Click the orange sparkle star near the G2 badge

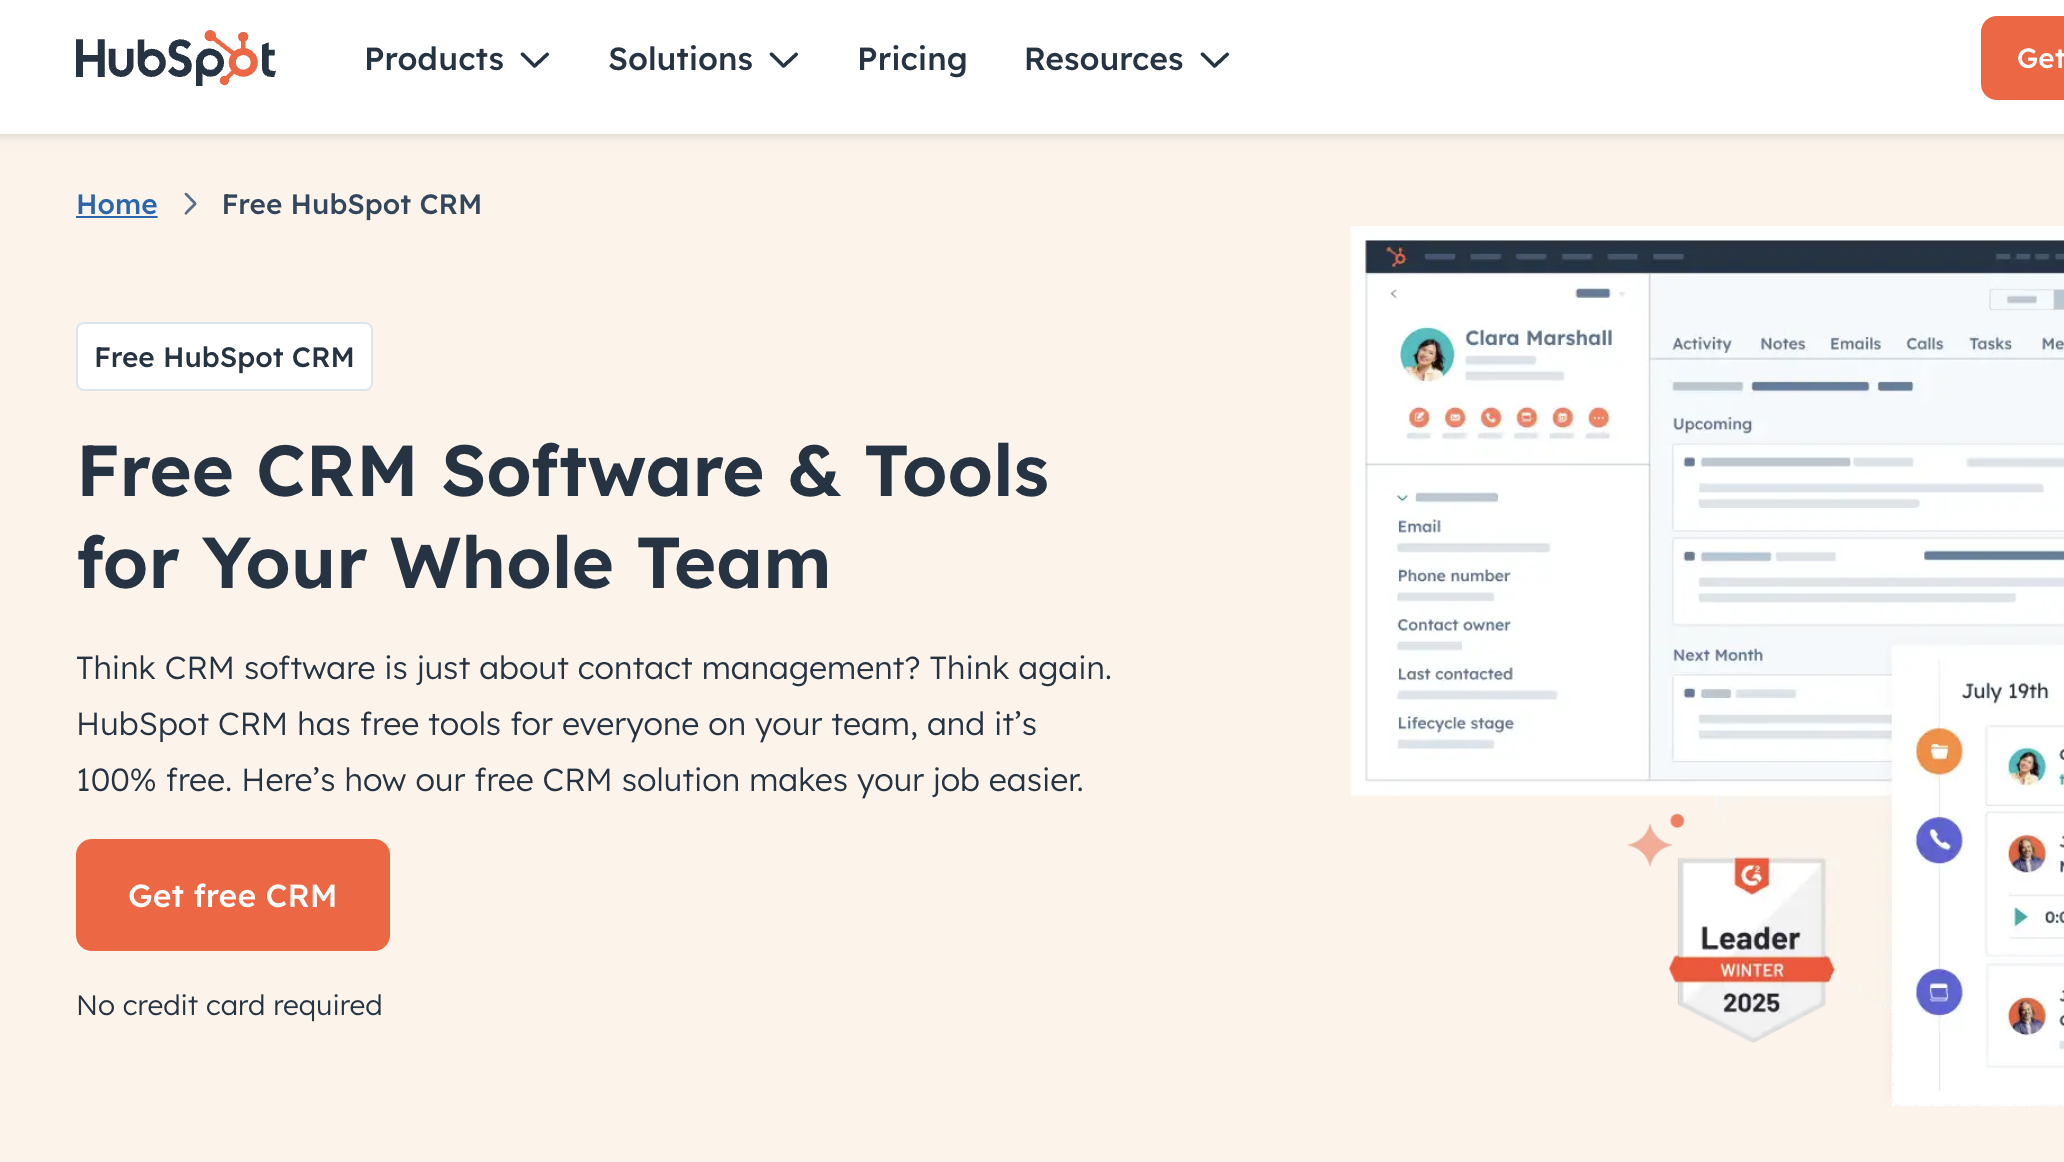[1650, 845]
